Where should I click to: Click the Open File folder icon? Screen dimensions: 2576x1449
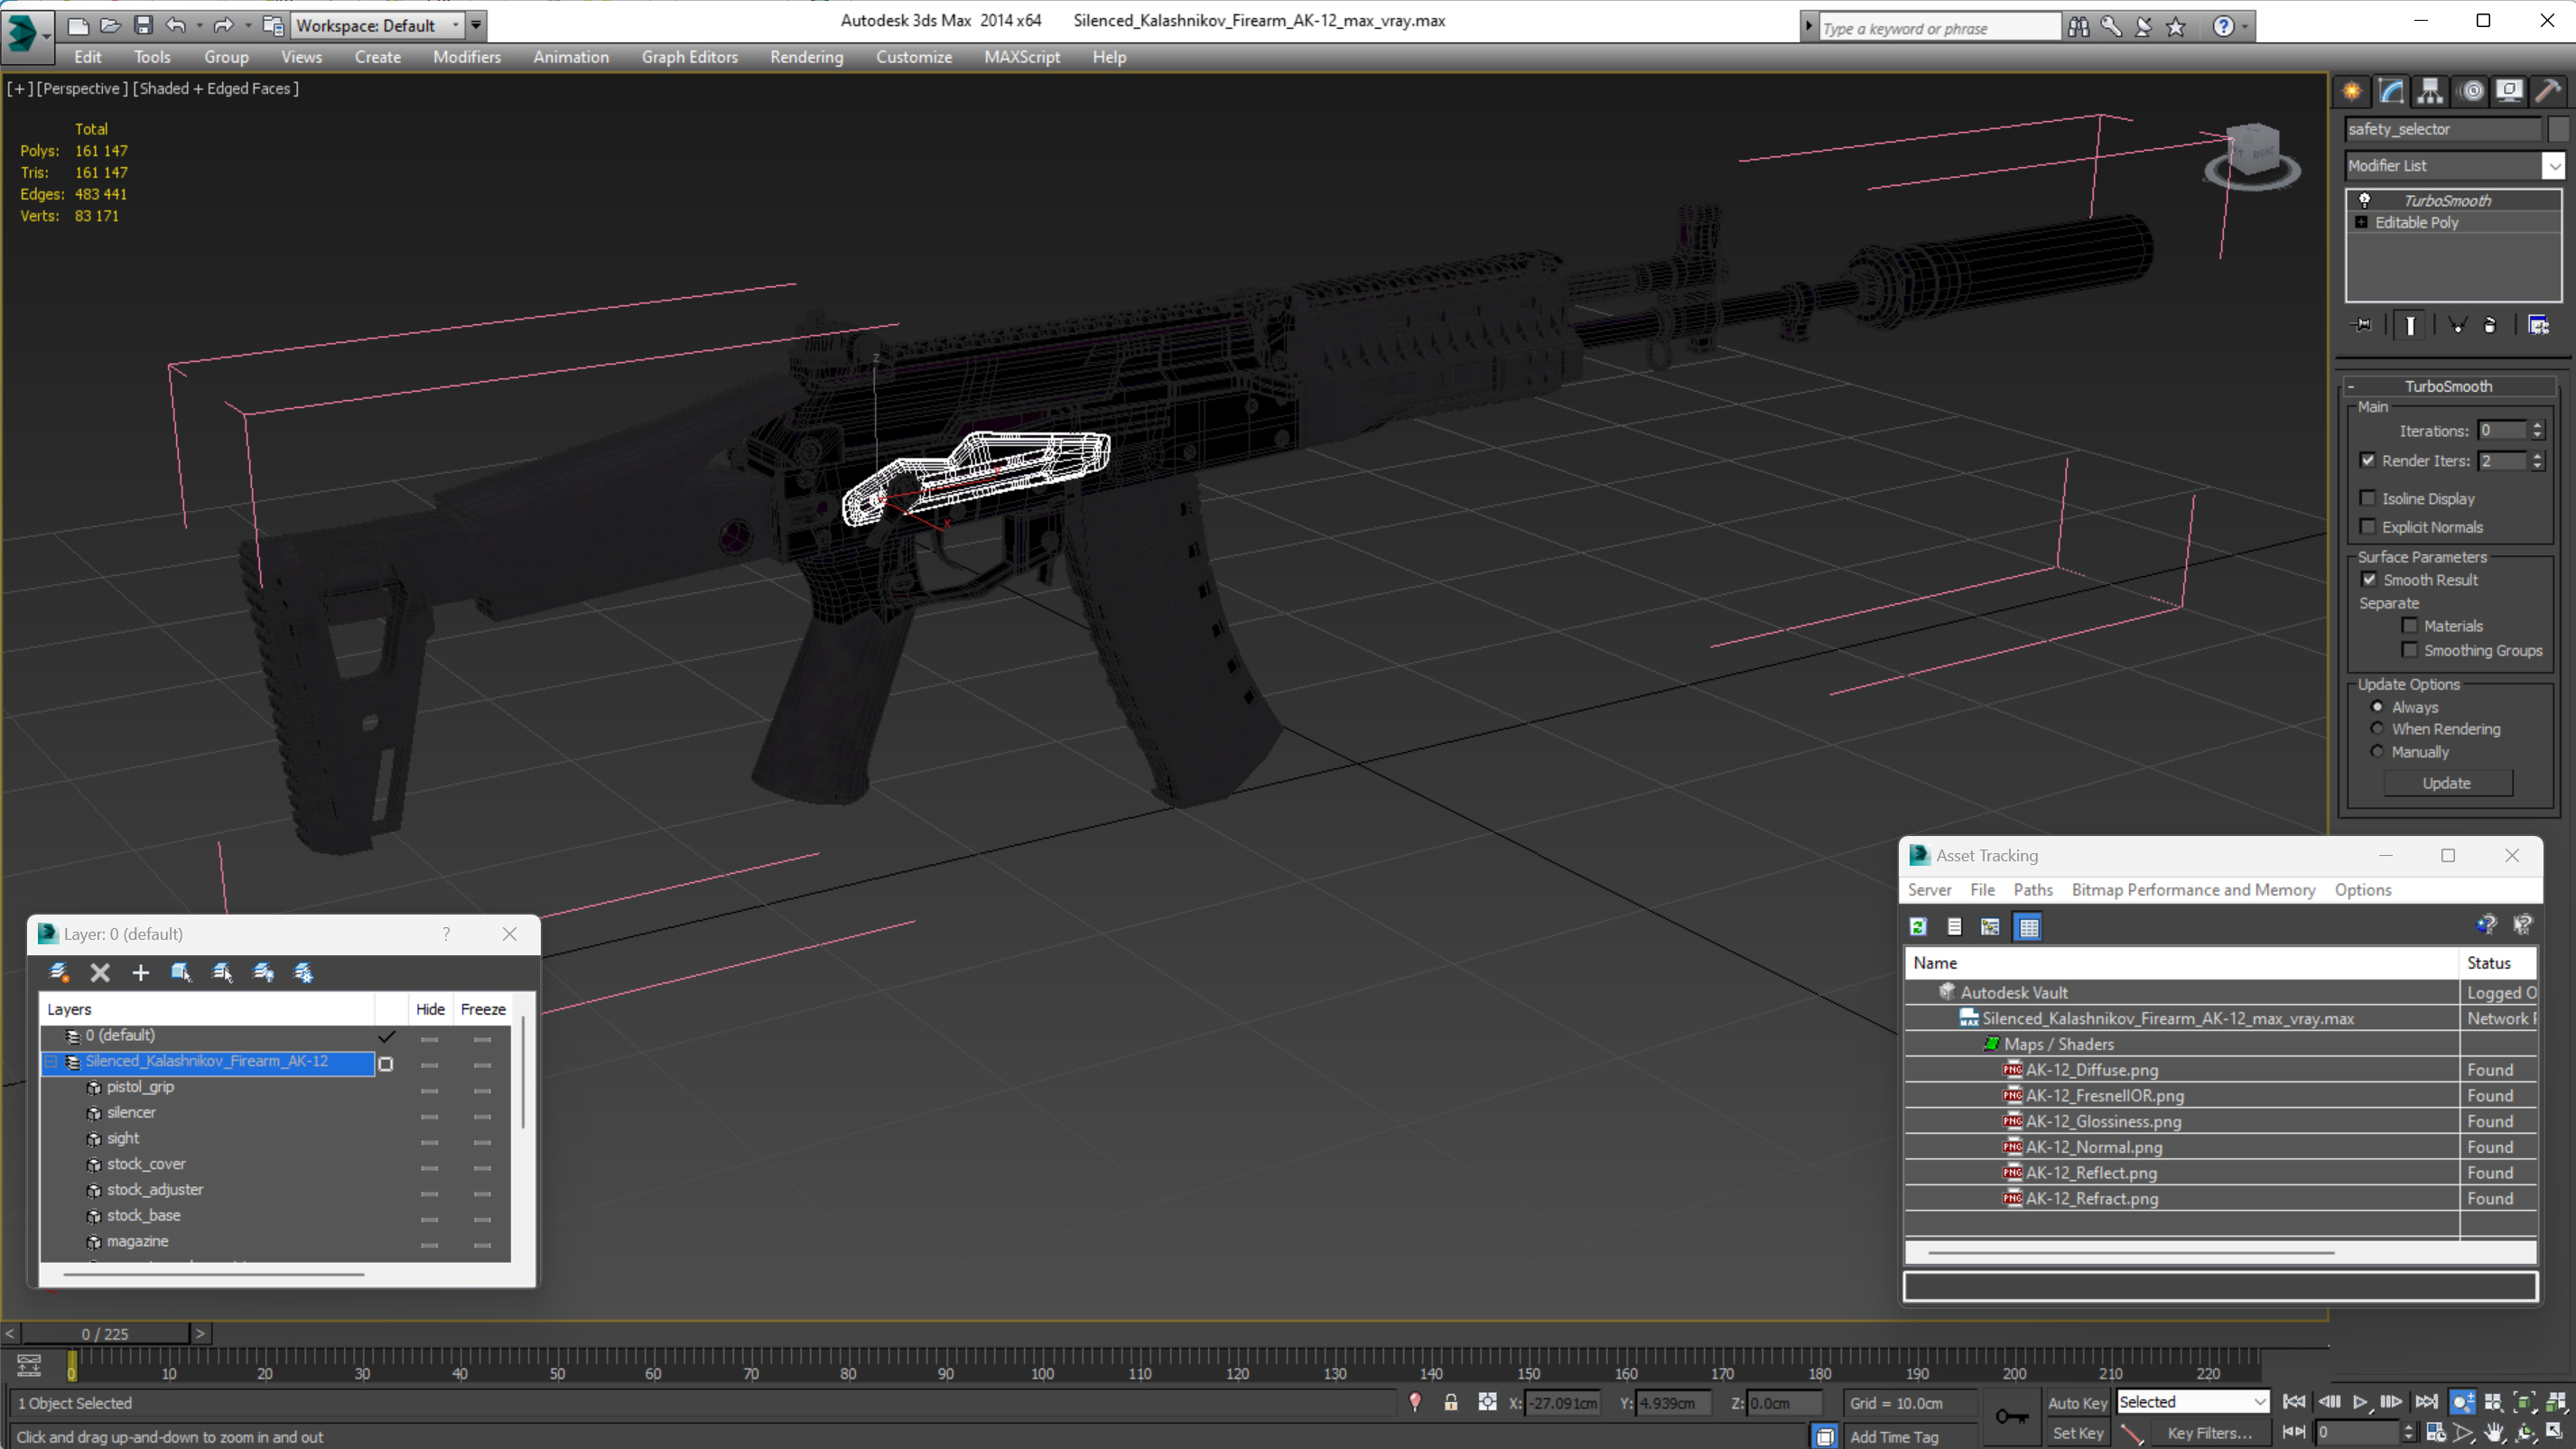click(x=110, y=25)
